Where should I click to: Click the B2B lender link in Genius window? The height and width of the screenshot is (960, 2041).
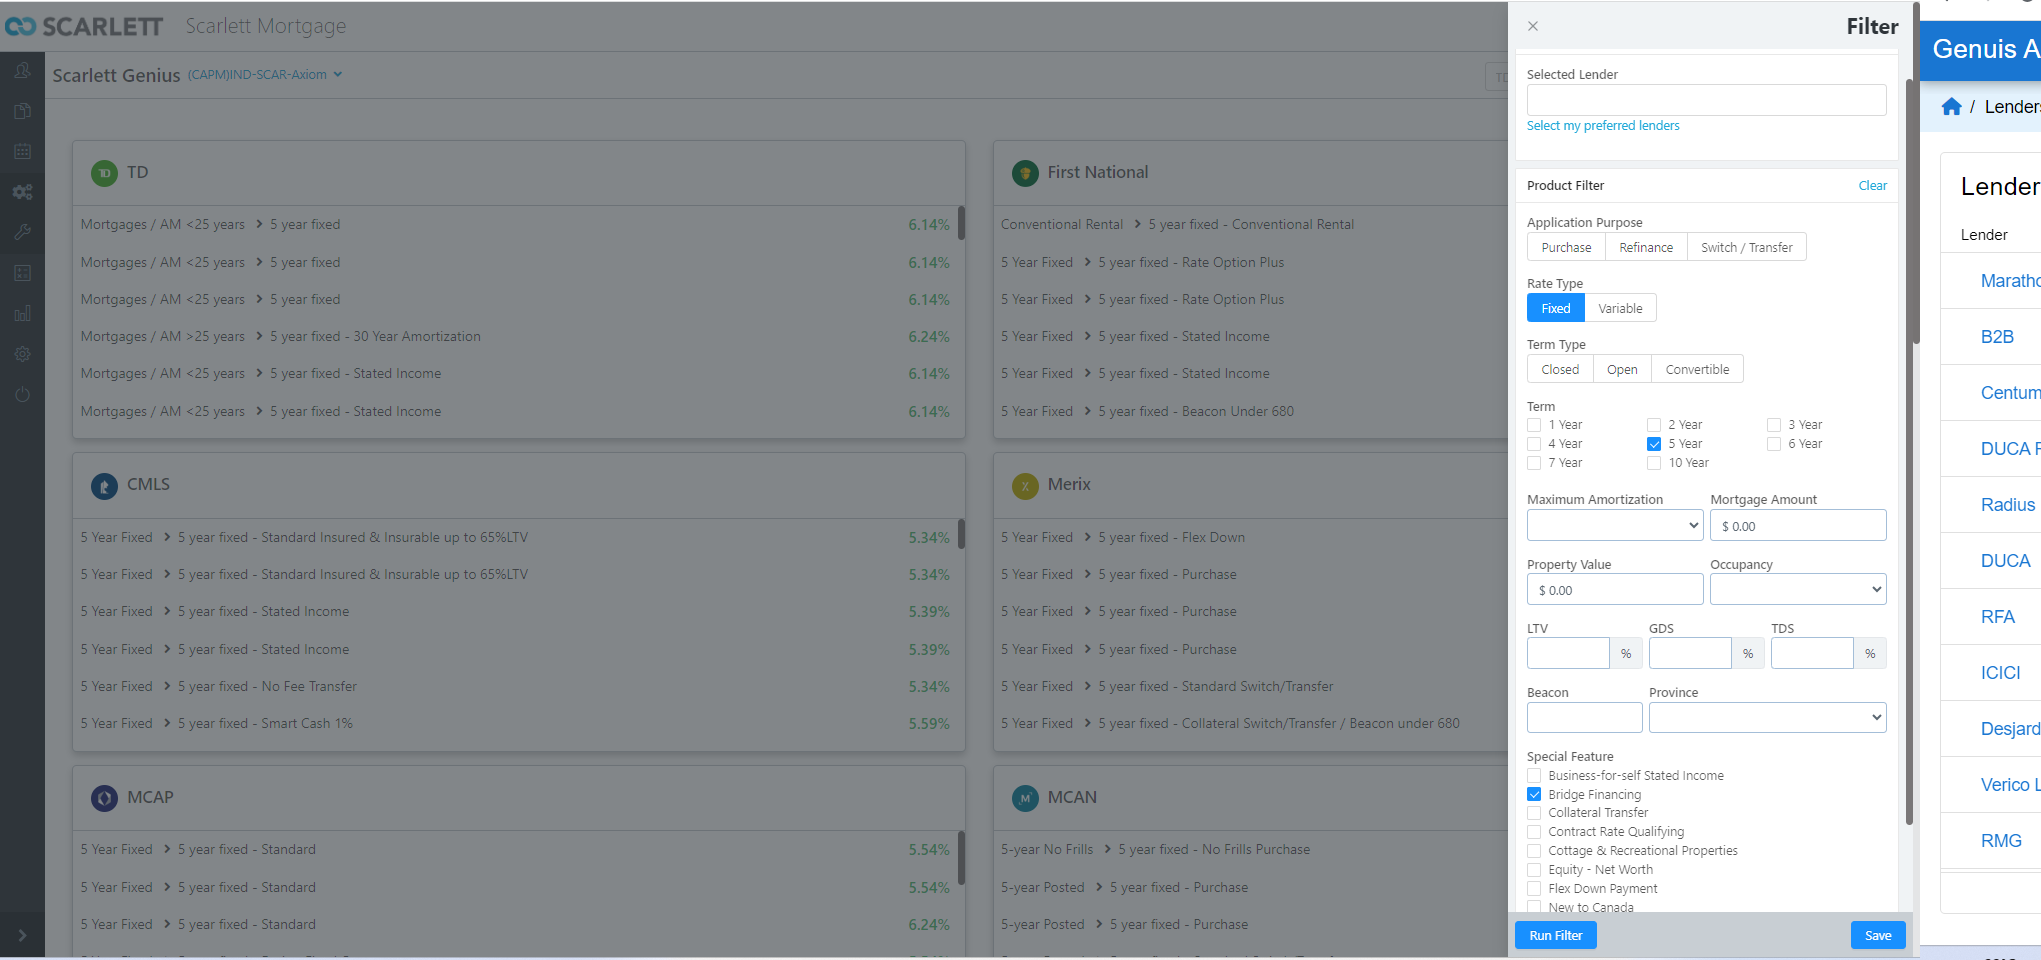click(1997, 337)
